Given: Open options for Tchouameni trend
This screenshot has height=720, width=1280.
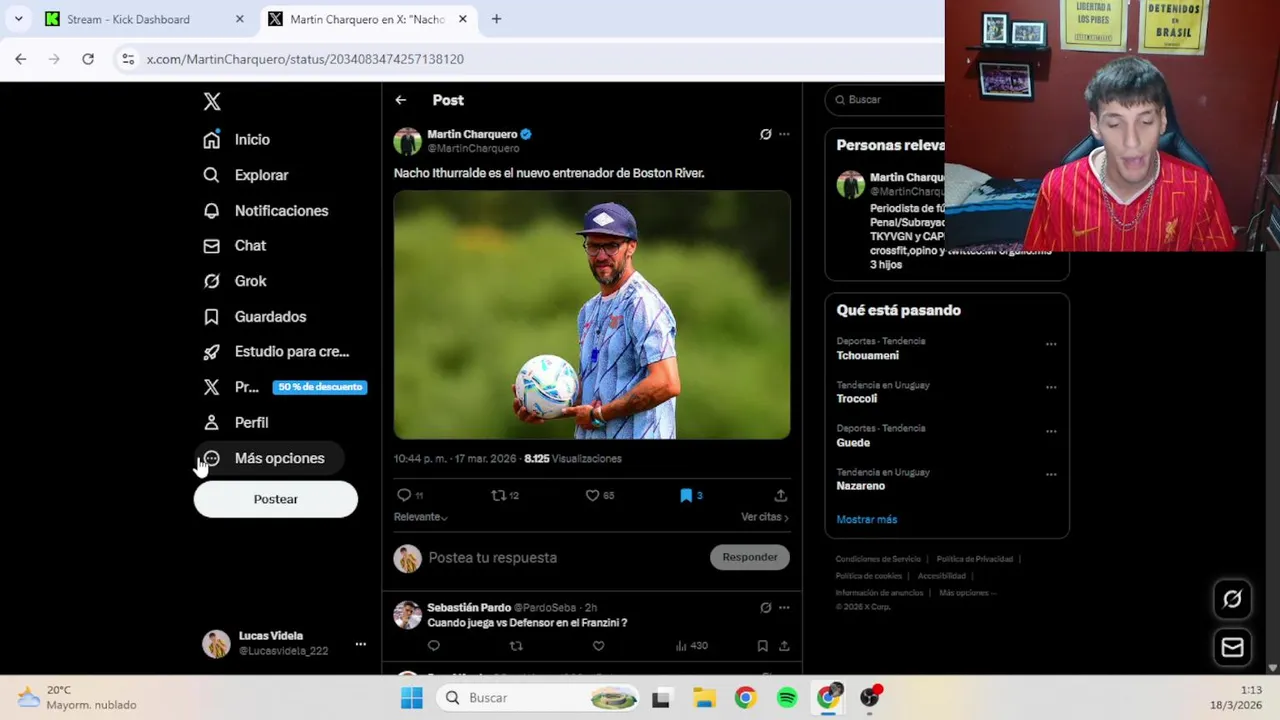Looking at the screenshot, I should click(x=1051, y=344).
